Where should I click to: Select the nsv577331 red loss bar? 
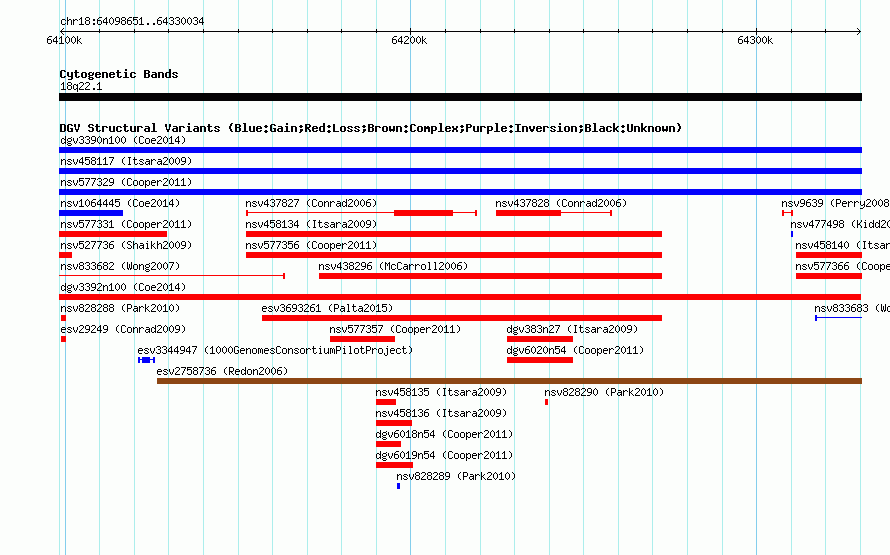[113, 234]
